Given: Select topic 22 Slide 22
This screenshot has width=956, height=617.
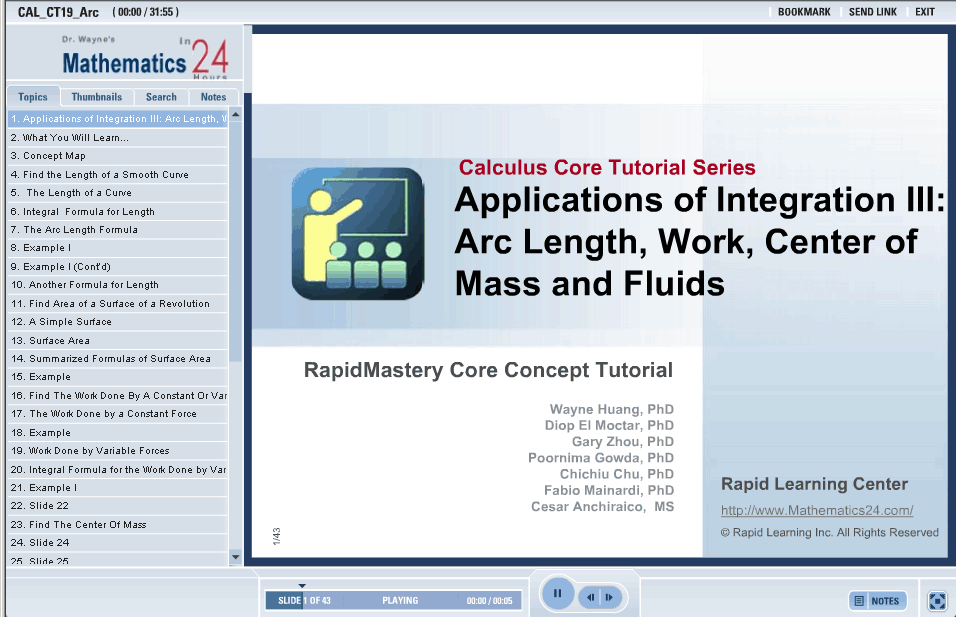Looking at the screenshot, I should coord(118,506).
